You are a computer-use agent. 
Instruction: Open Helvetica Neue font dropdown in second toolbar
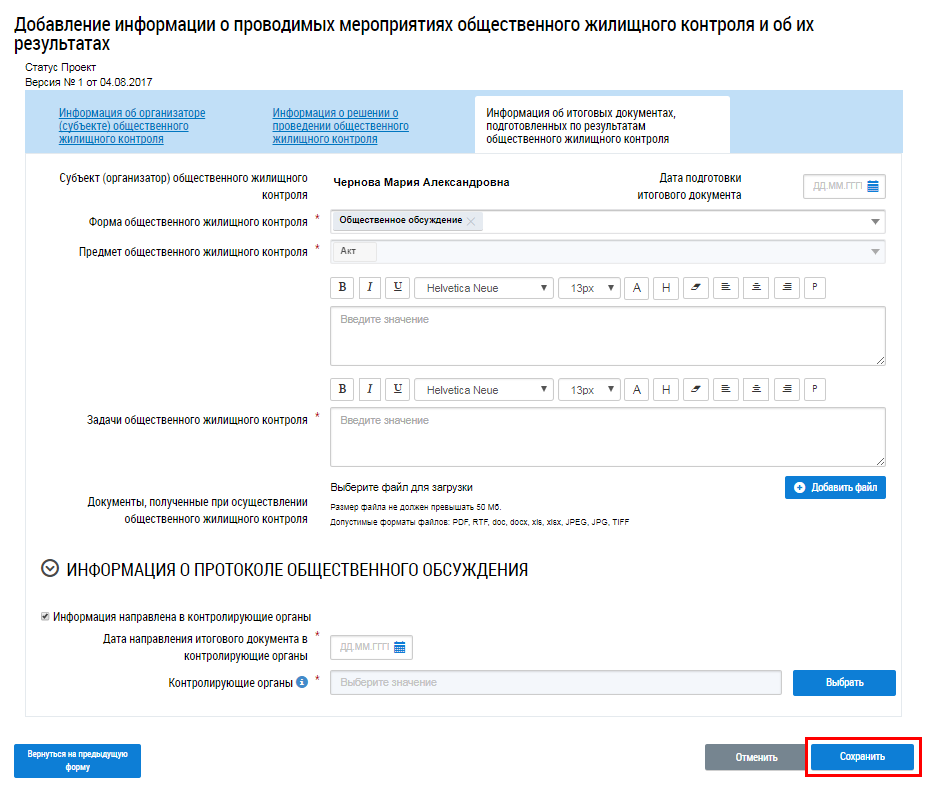[x=484, y=390]
